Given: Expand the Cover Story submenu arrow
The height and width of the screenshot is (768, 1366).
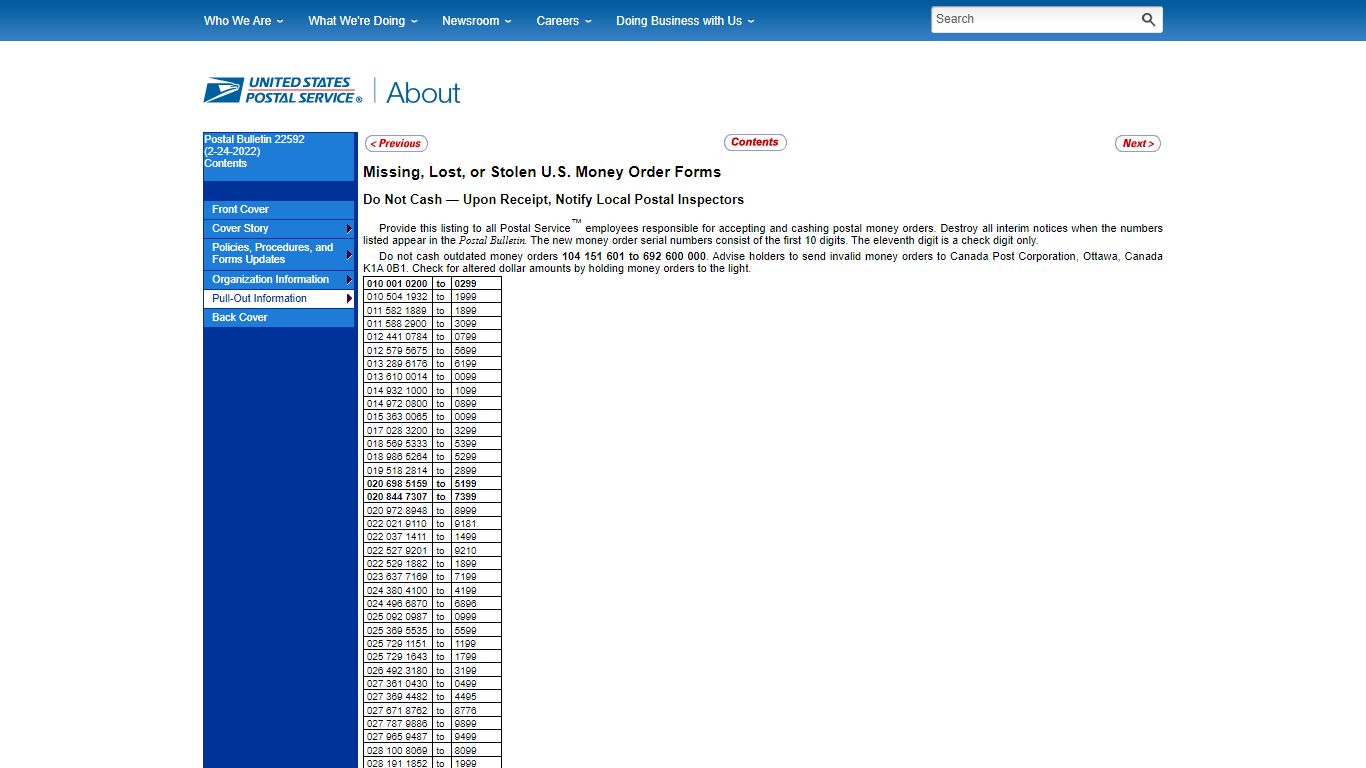Looking at the screenshot, I should pyautogui.click(x=349, y=228).
